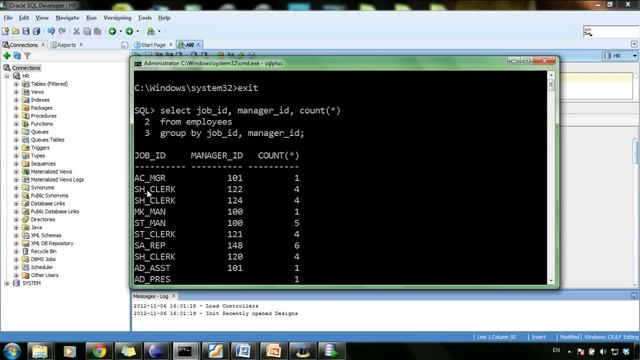Open the View menu

(x=42, y=18)
